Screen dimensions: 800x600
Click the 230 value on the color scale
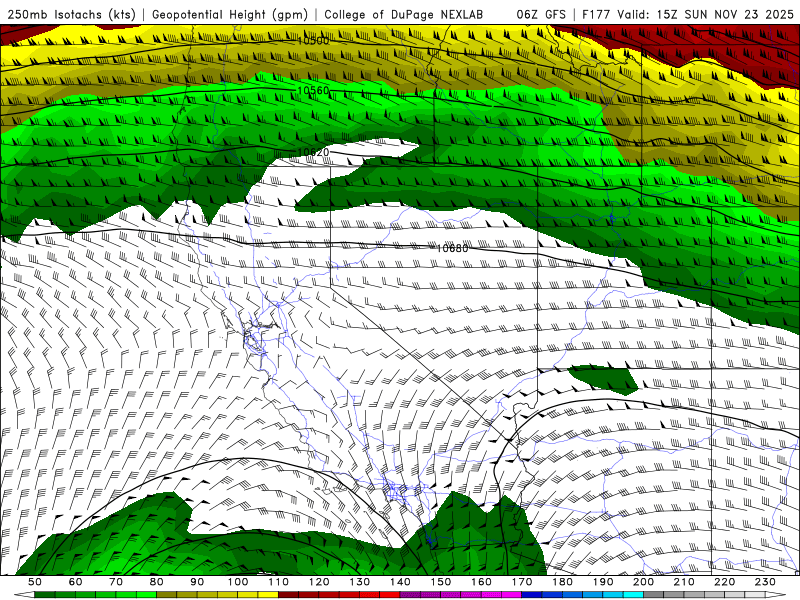pyautogui.click(x=766, y=582)
